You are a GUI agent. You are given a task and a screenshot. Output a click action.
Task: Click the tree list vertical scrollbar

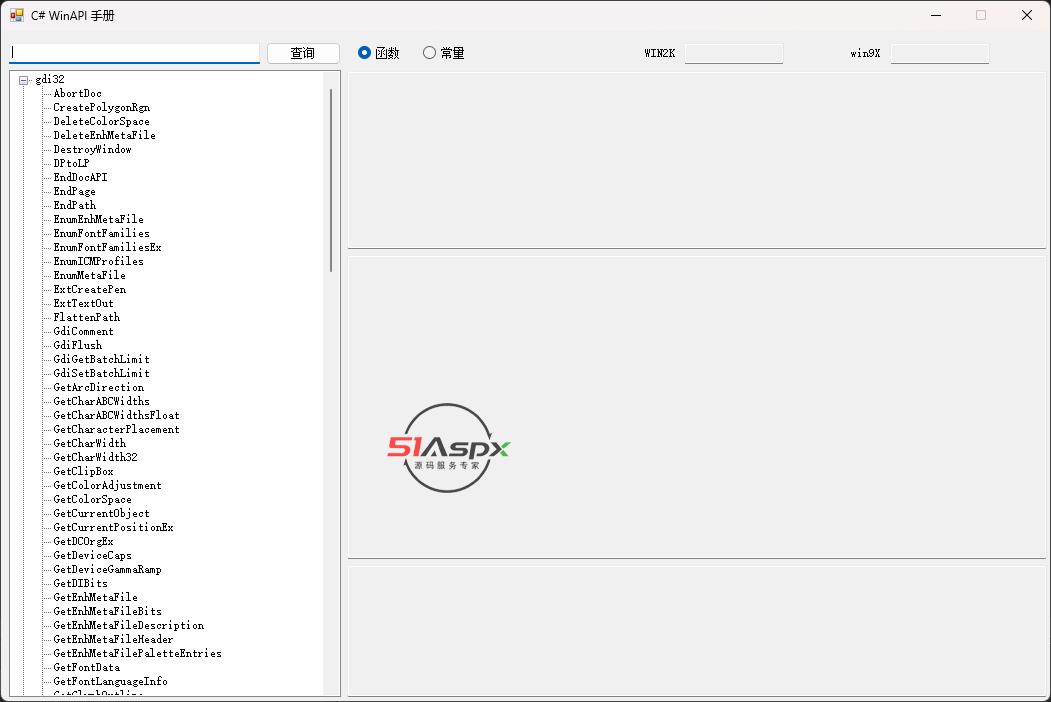point(331,181)
